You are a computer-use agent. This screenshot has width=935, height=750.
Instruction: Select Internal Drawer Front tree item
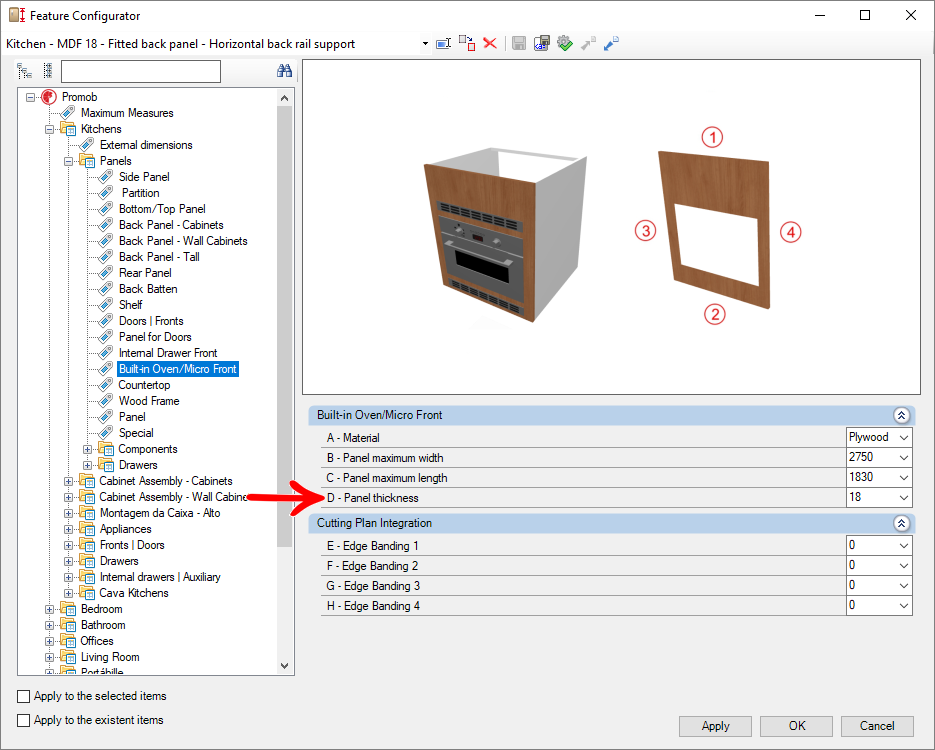[x=168, y=353]
